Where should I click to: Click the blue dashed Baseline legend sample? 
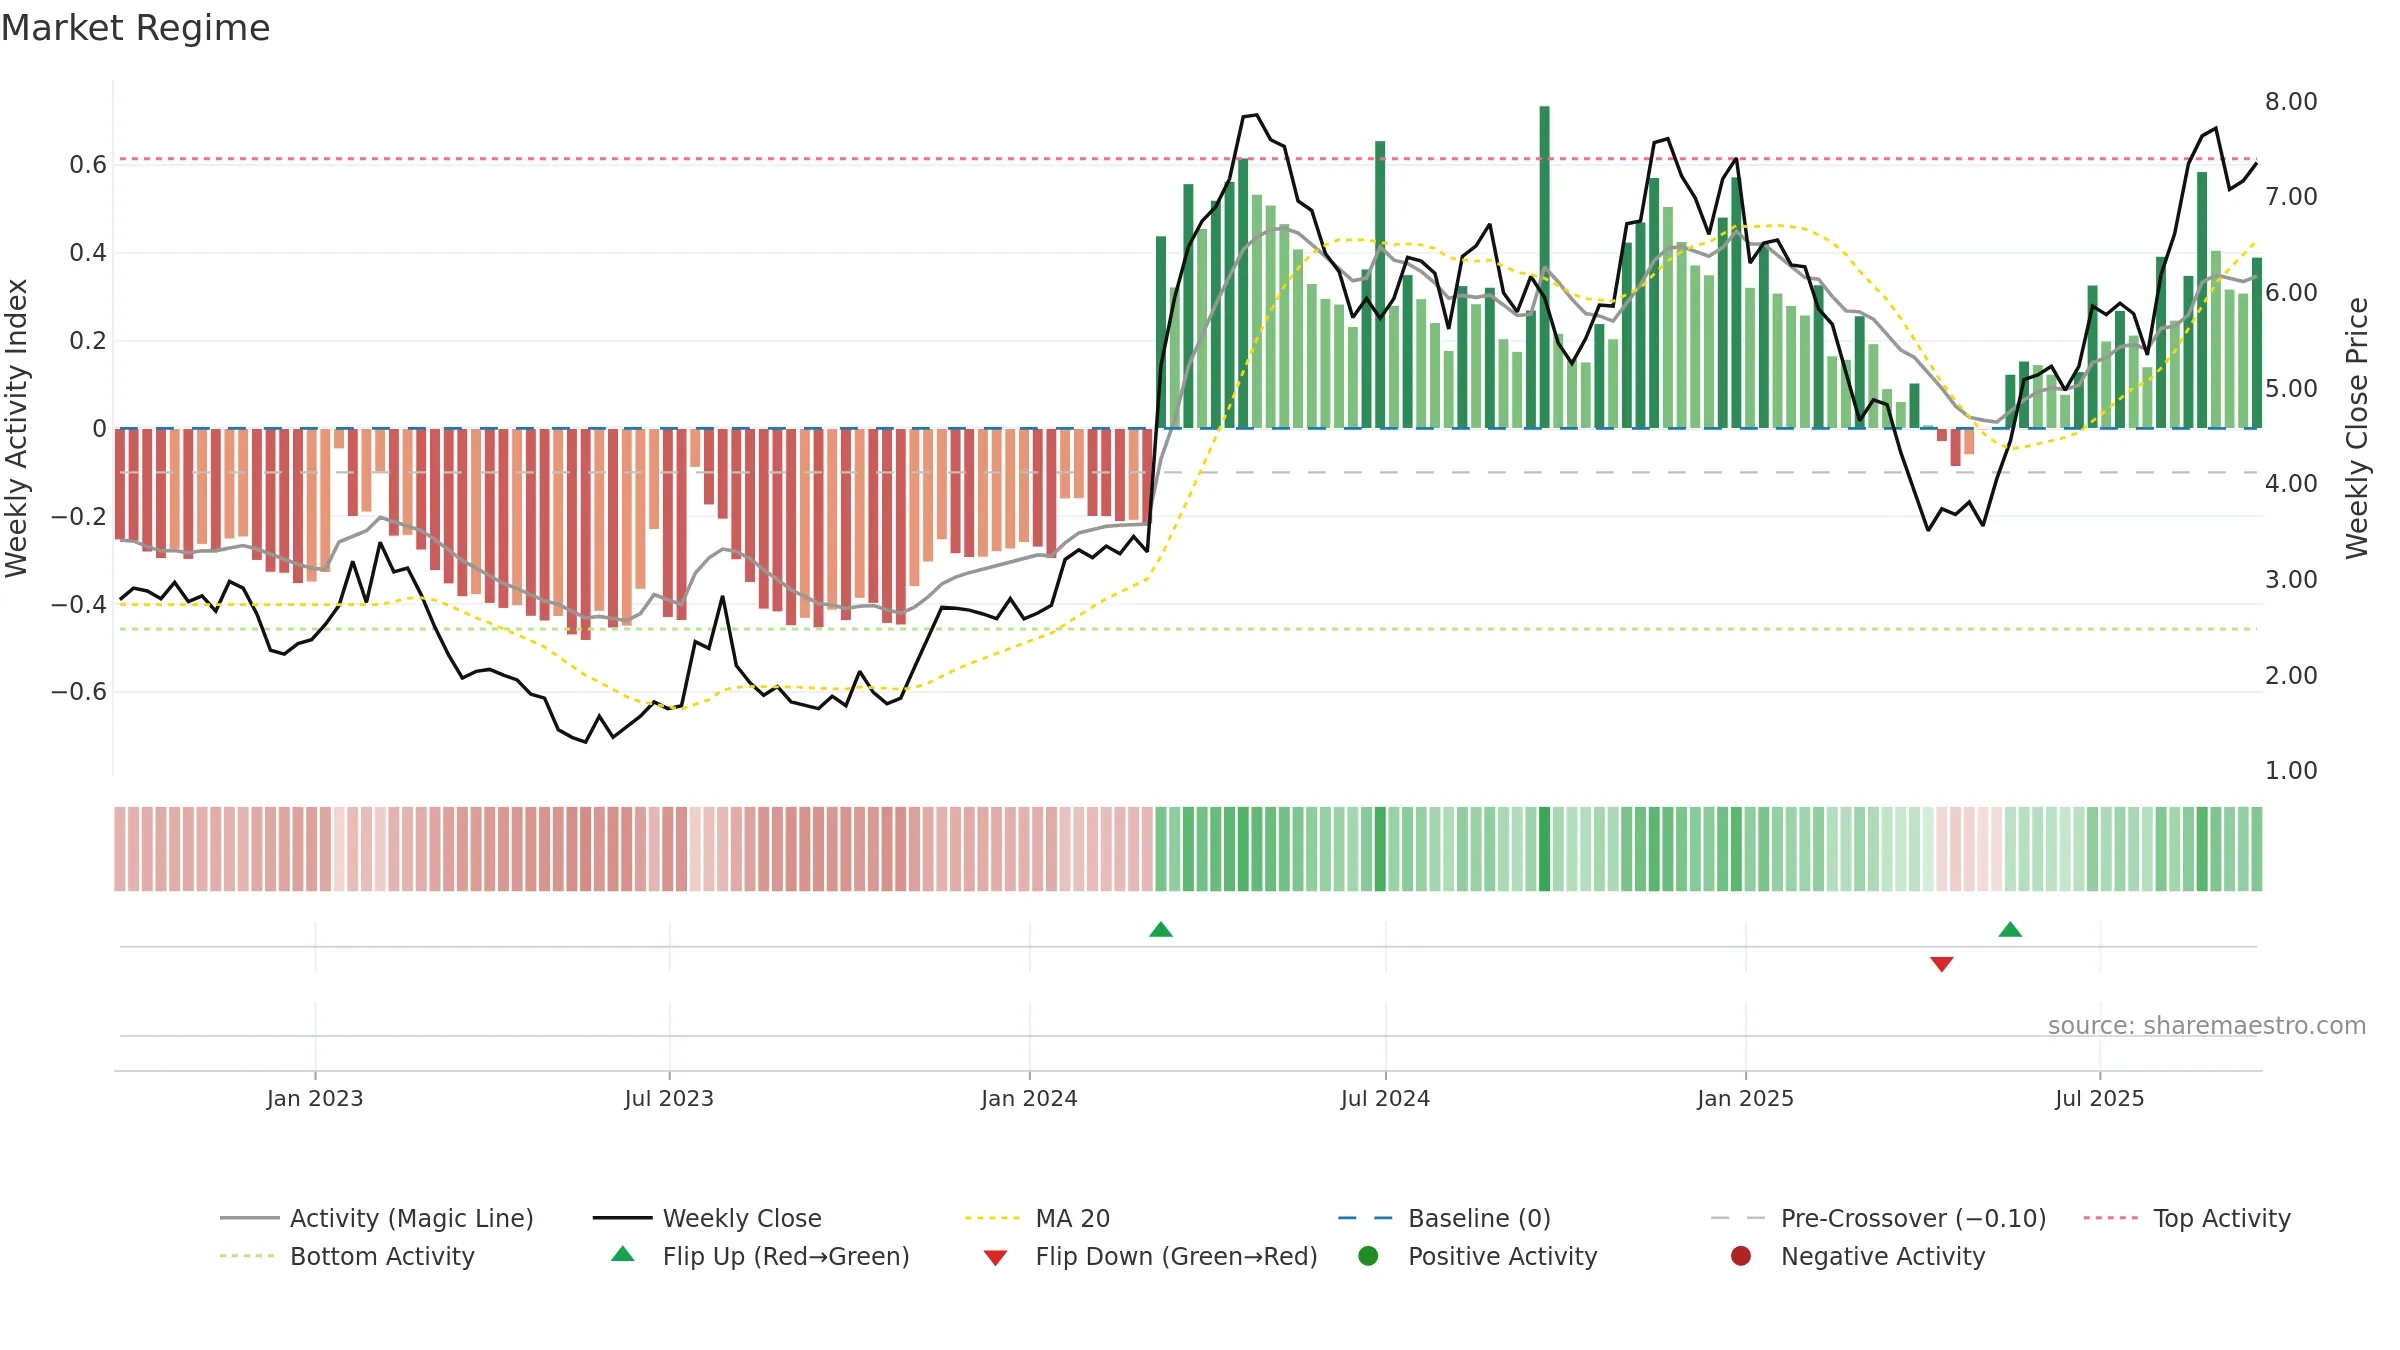pyautogui.click(x=1365, y=1218)
